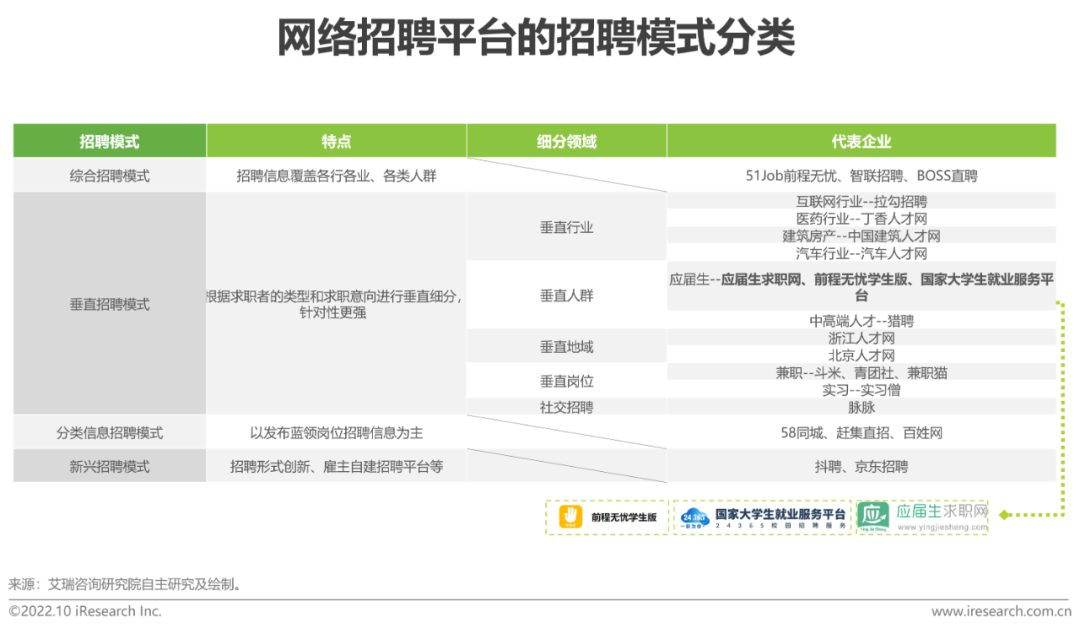Click 医药行业--丁香人才网 row
The image size is (1080, 634).
tap(861, 218)
